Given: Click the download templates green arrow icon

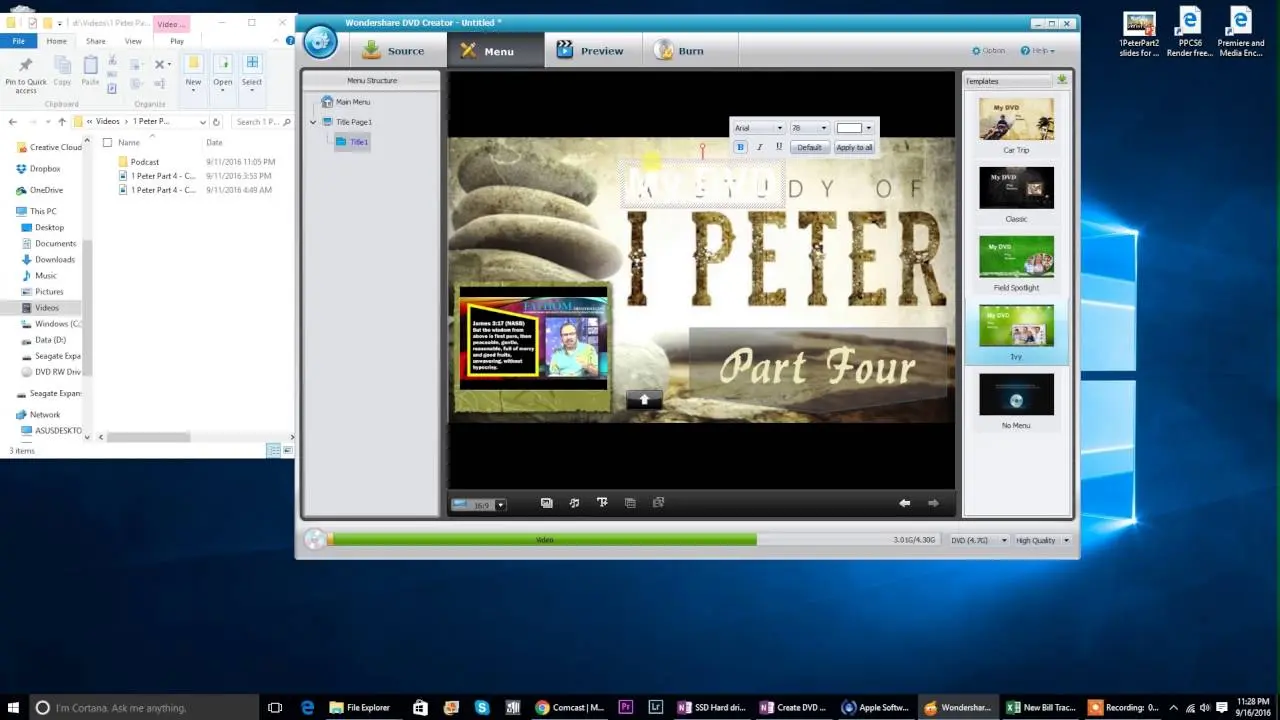Looking at the screenshot, I should (x=1061, y=80).
